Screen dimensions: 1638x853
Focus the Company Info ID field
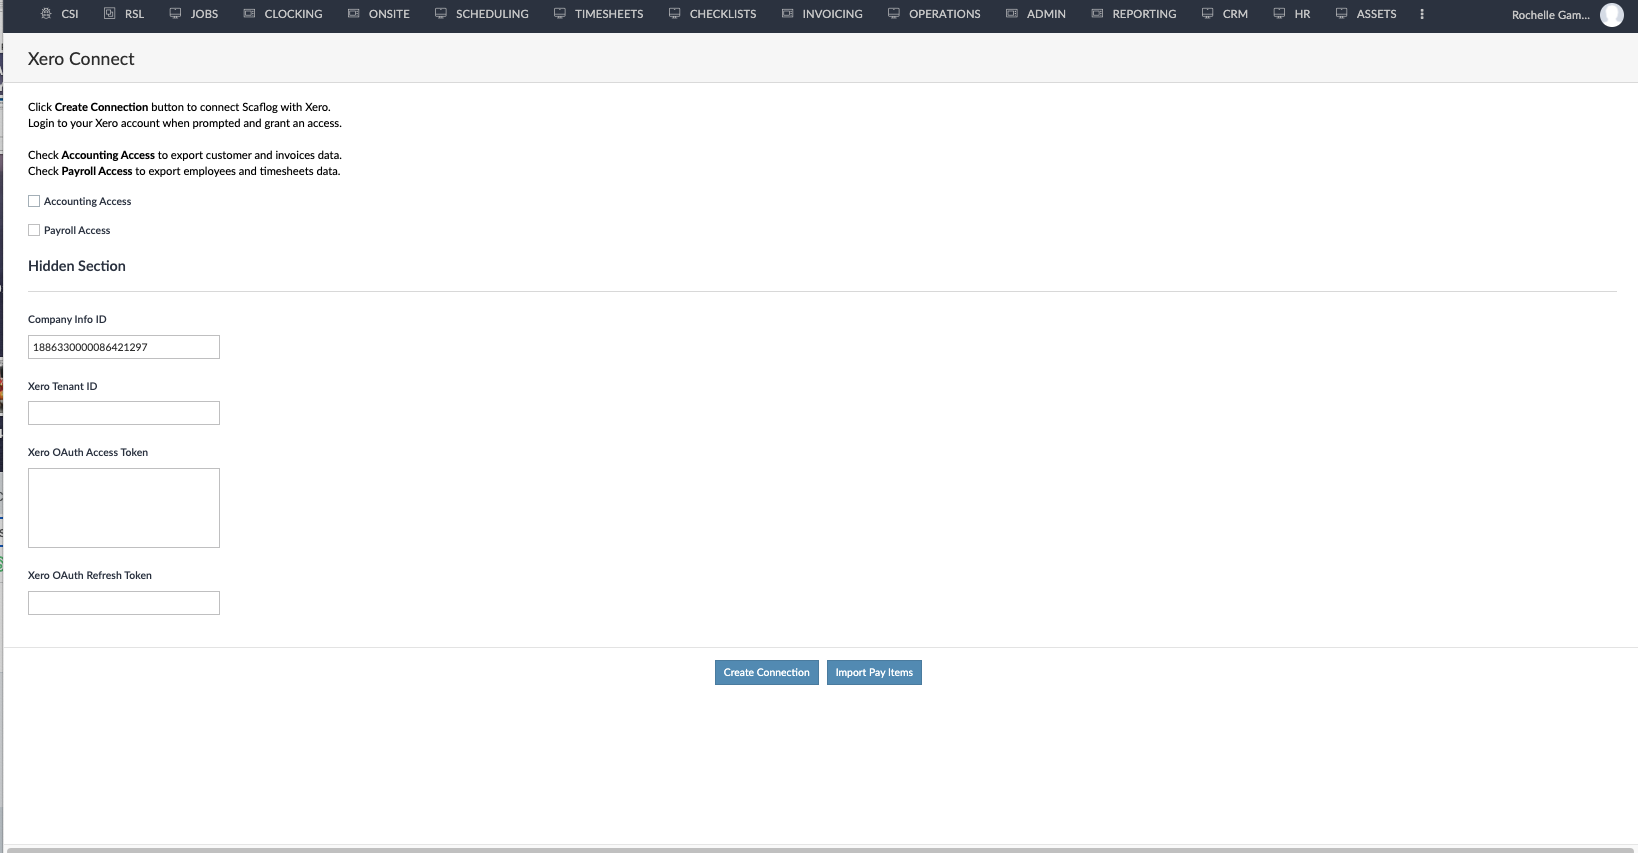124,347
